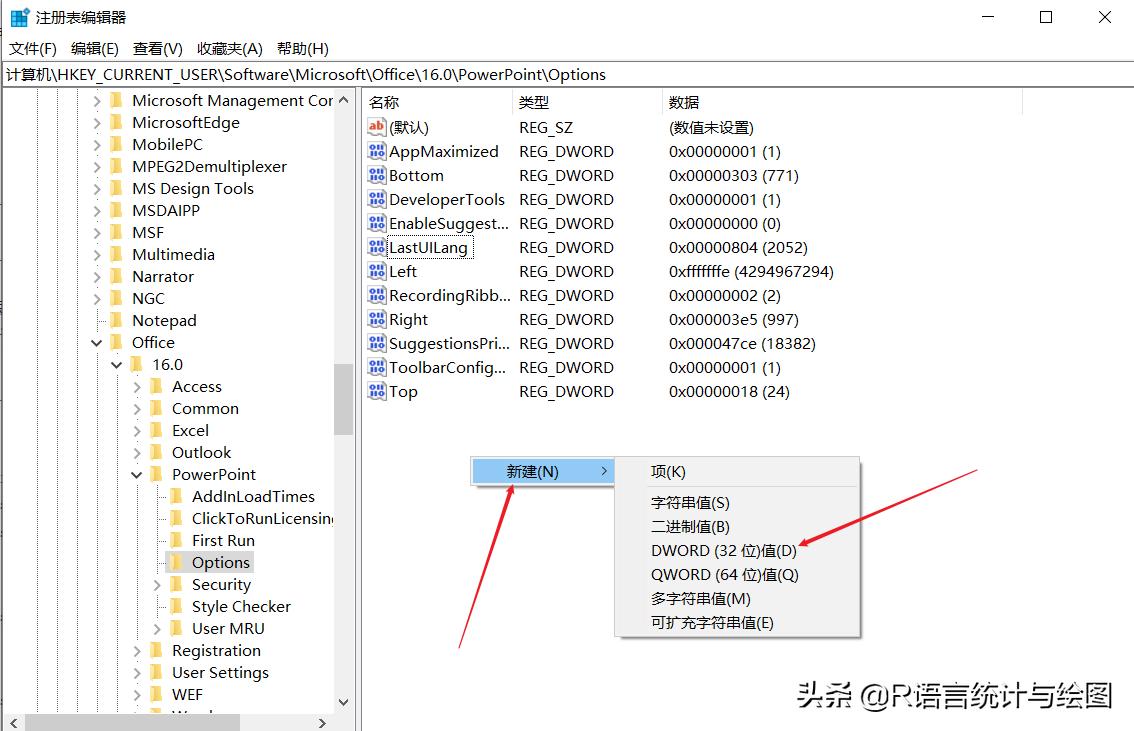Click tree horizontal scrollbar right arrow

323,723
